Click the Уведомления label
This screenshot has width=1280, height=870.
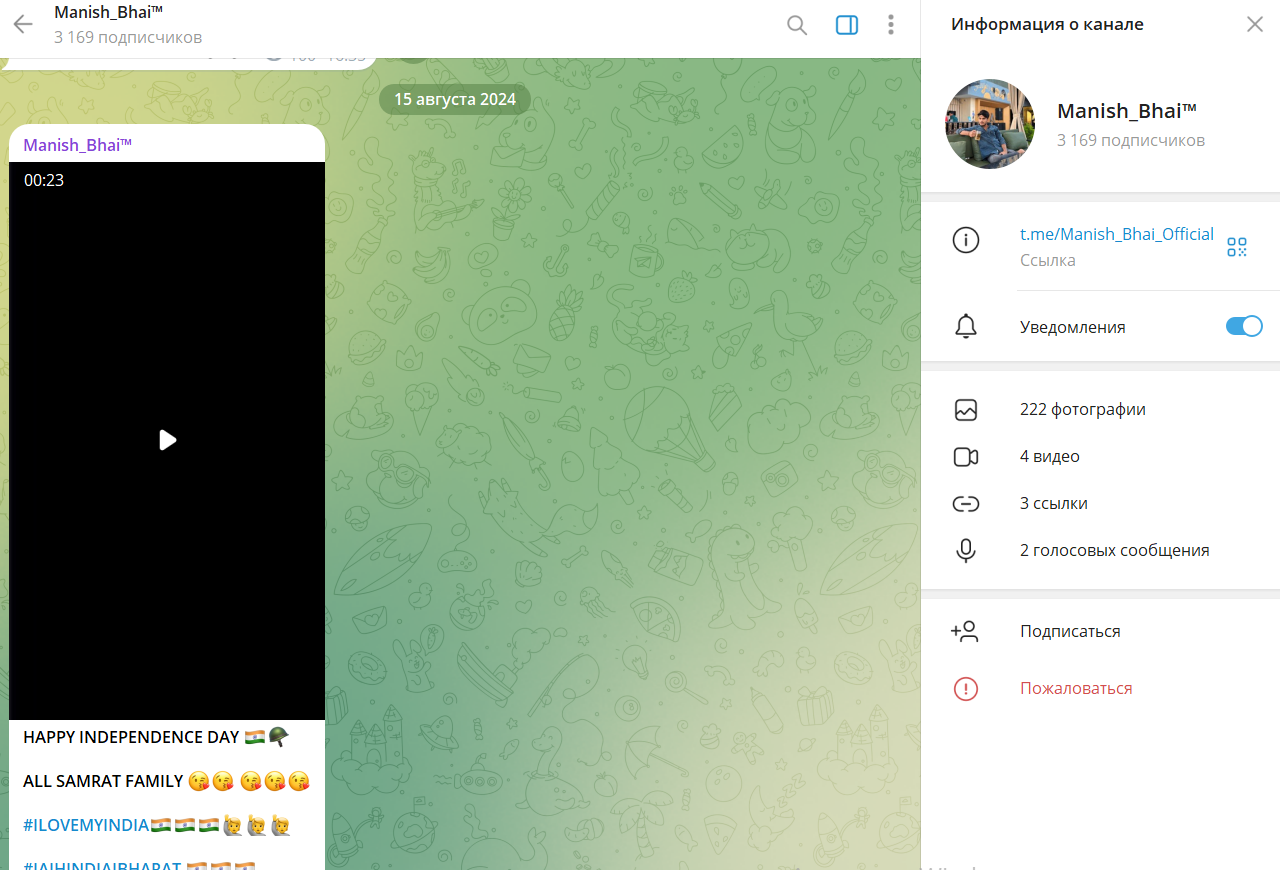click(x=1073, y=327)
